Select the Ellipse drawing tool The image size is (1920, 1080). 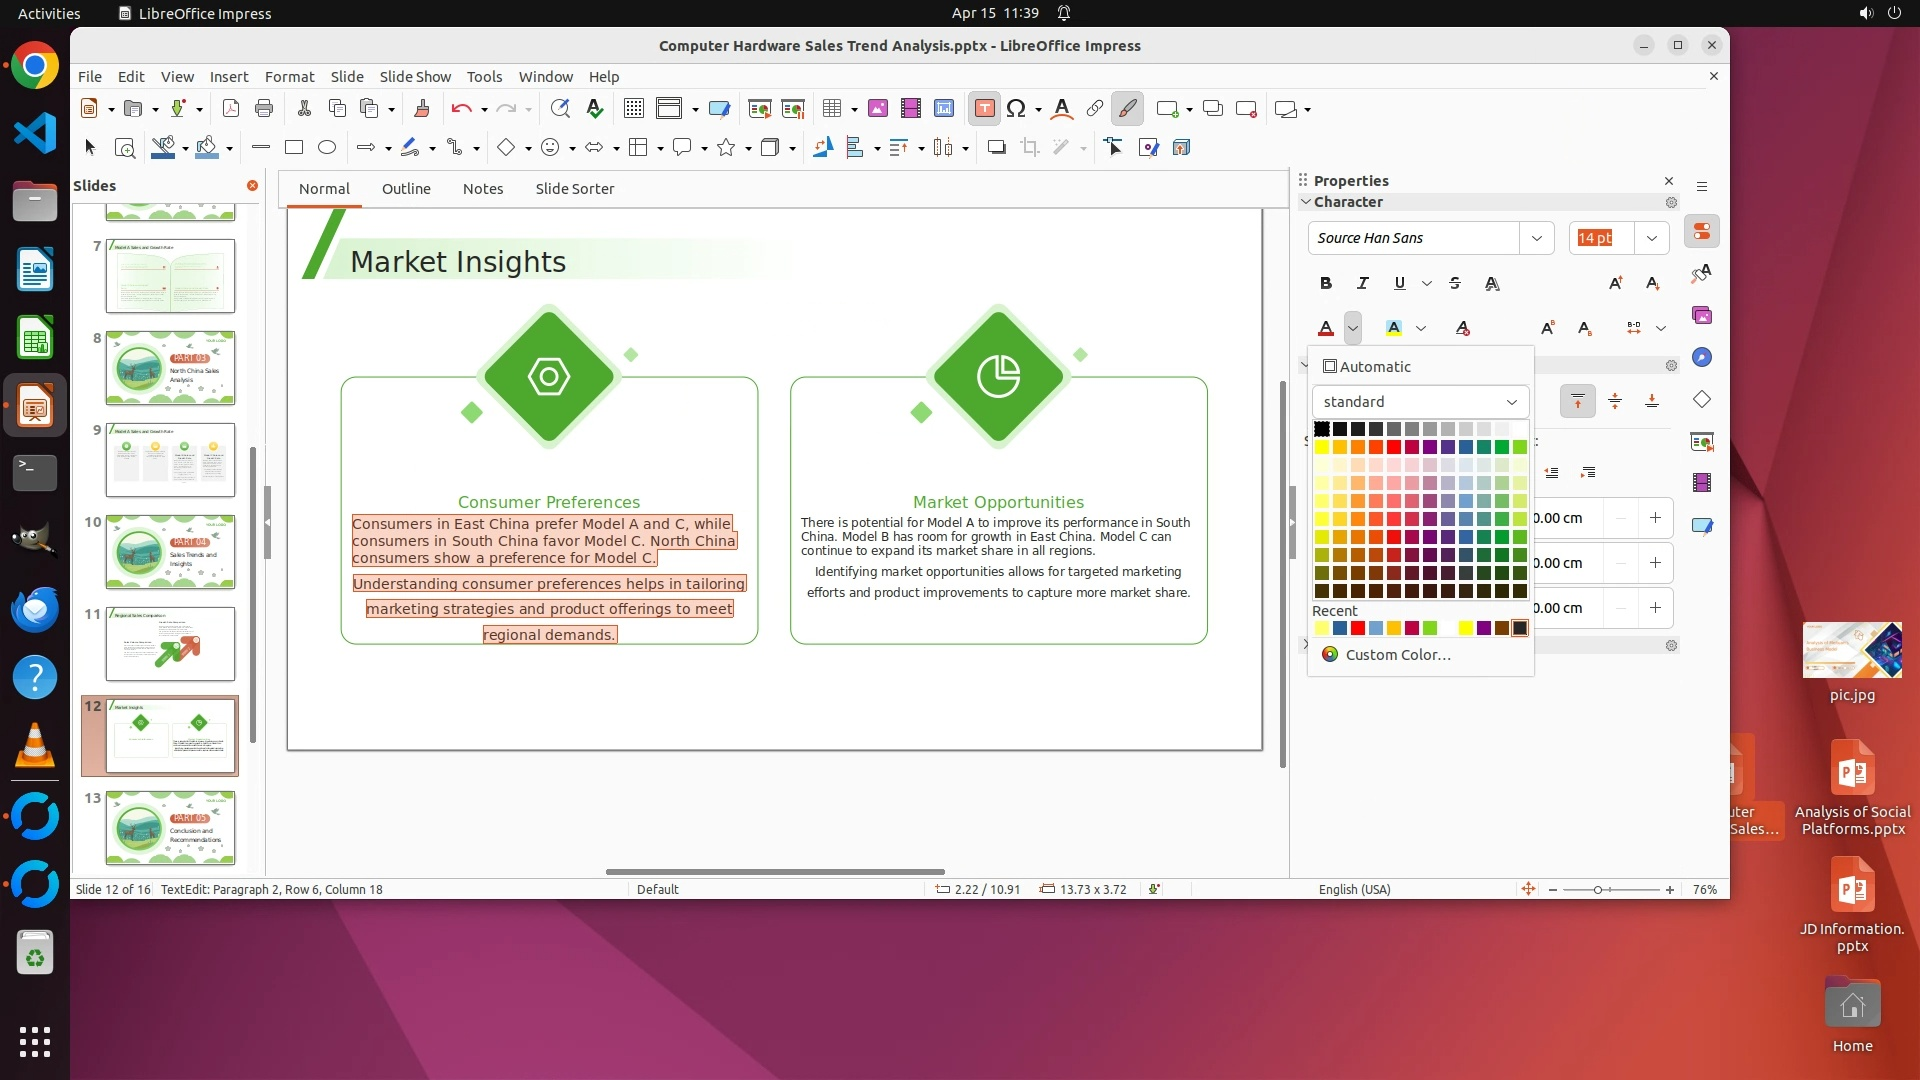(x=326, y=148)
